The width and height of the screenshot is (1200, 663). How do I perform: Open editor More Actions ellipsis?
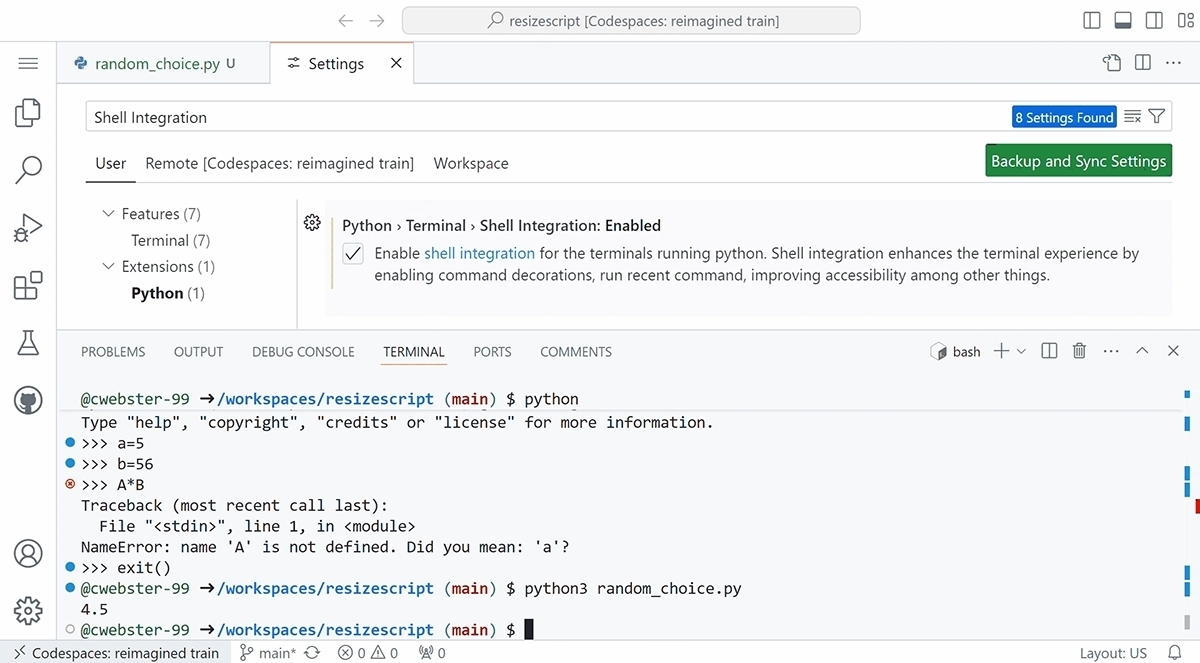(1174, 63)
